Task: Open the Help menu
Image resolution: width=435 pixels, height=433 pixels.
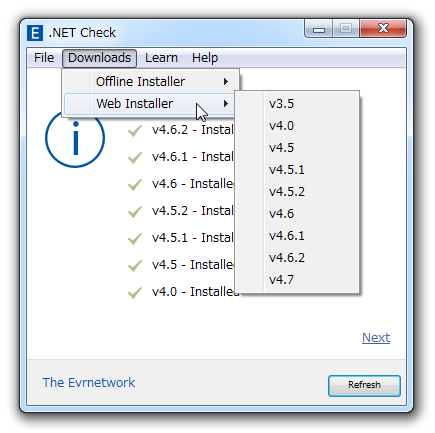Action: tap(205, 58)
